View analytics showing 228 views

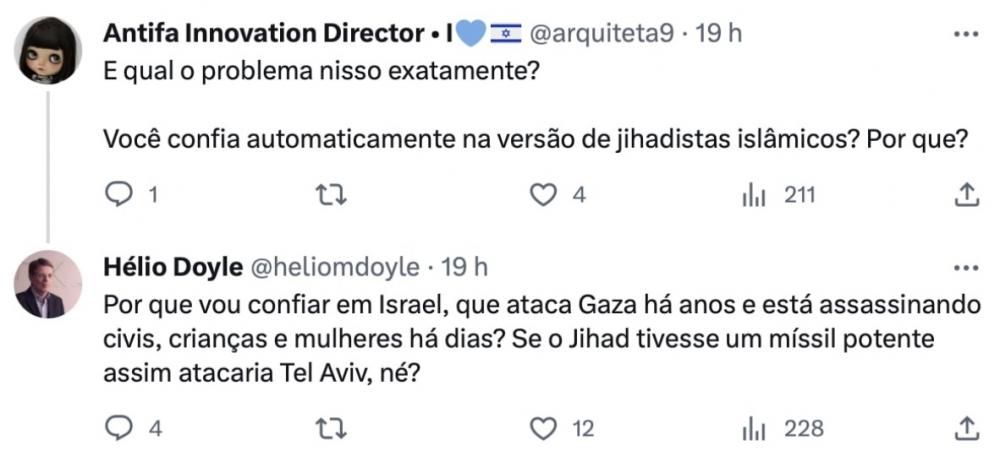(x=753, y=429)
